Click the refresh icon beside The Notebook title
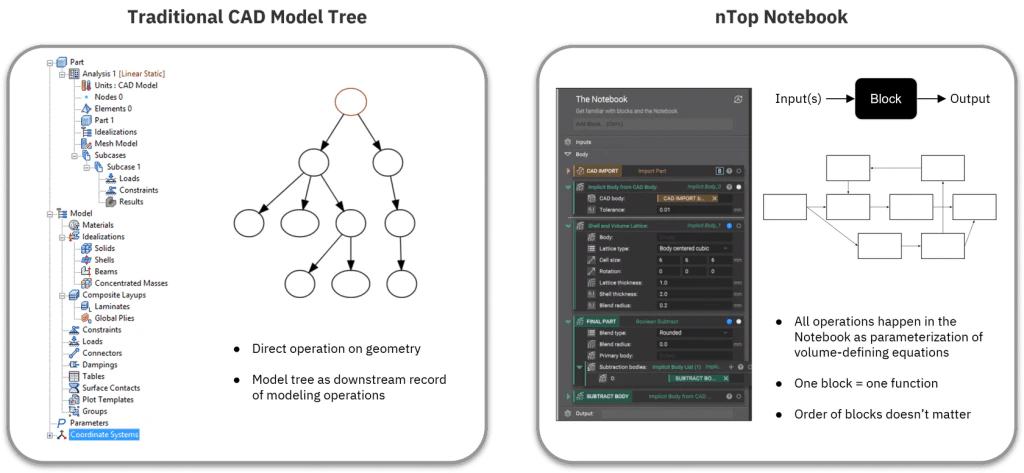This screenshot has height=473, width=1024. pyautogui.click(x=738, y=99)
